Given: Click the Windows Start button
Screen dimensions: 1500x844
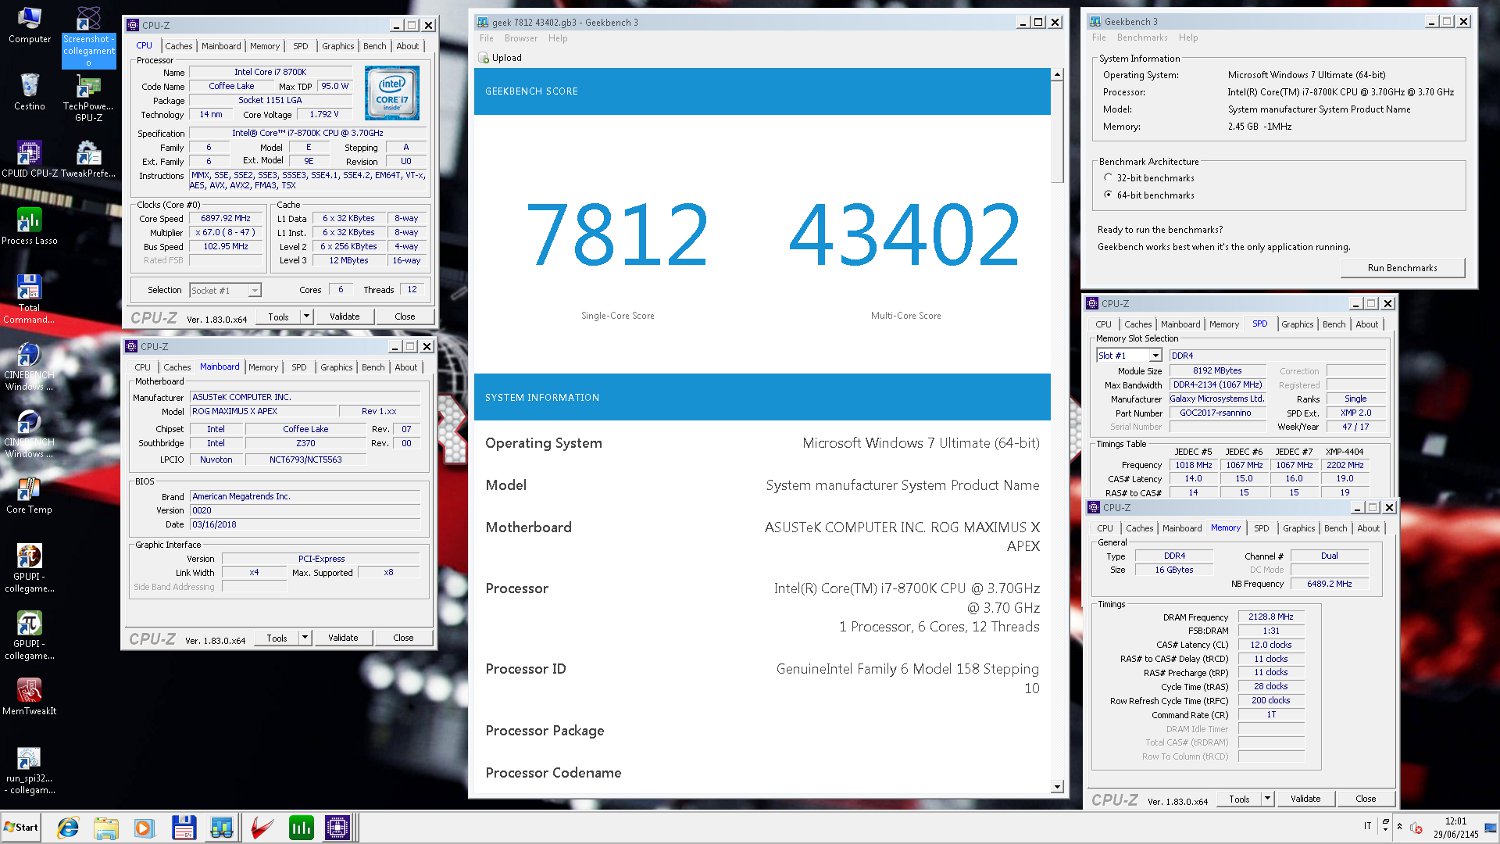Looking at the screenshot, I should [x=21, y=827].
